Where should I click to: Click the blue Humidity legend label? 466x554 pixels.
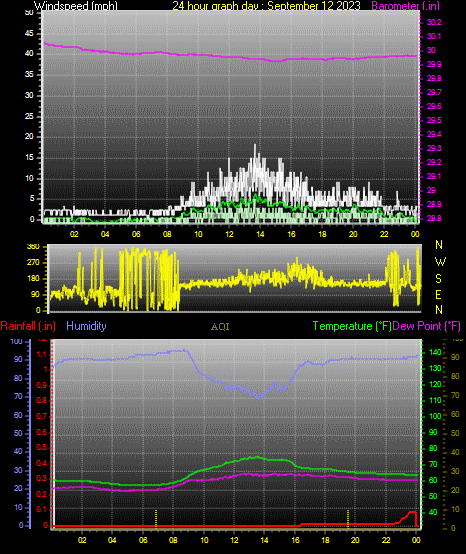86,326
